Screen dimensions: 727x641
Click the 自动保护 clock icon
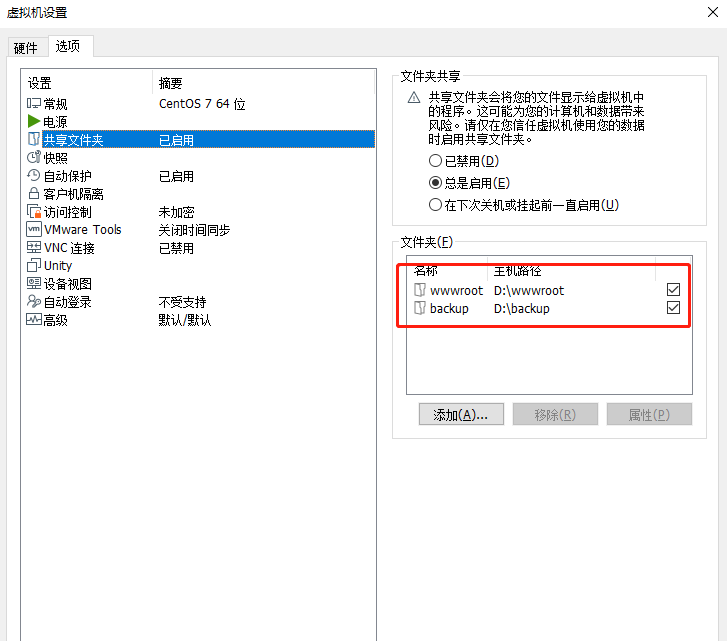[34, 176]
